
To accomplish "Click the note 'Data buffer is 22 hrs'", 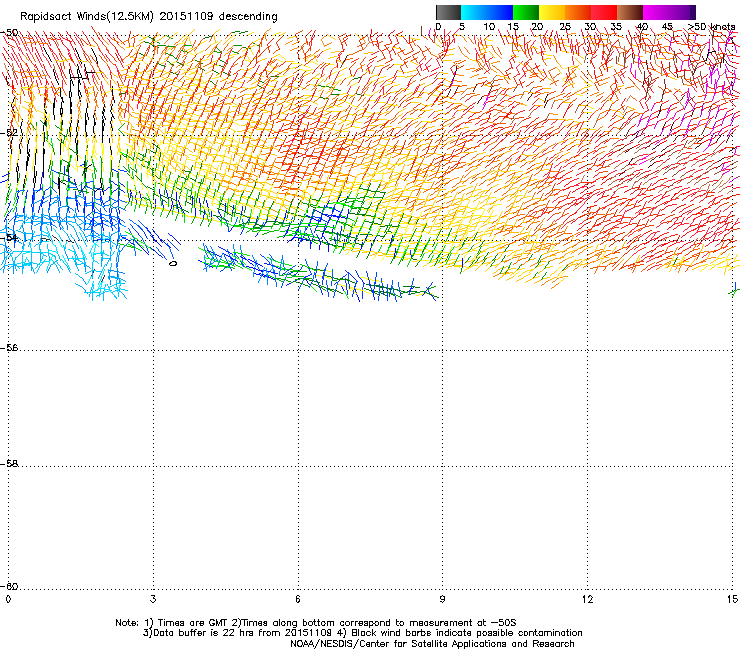I will pos(203,633).
